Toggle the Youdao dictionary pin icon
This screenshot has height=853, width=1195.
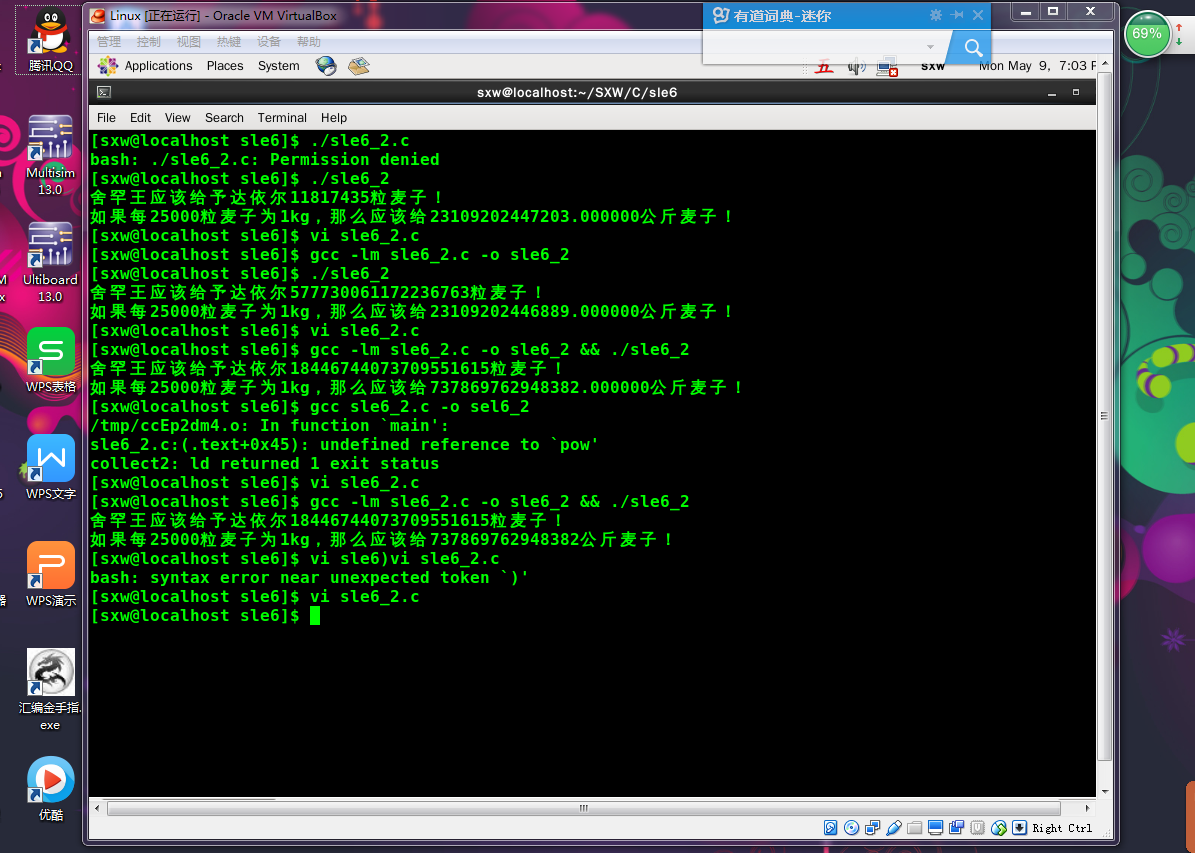(957, 15)
